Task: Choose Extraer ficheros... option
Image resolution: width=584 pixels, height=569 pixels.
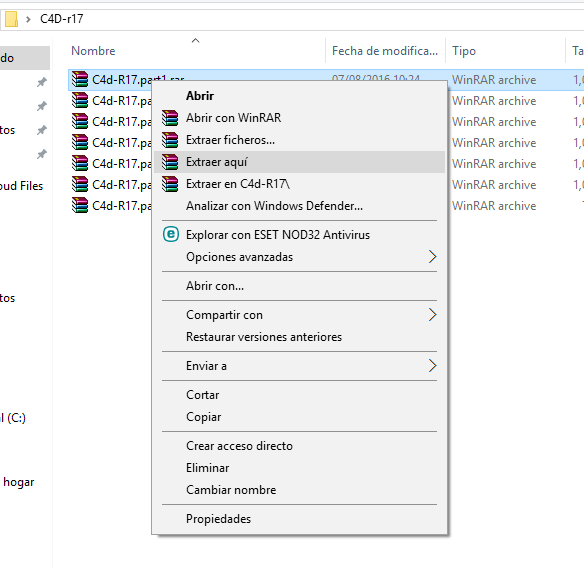Action: (x=299, y=140)
